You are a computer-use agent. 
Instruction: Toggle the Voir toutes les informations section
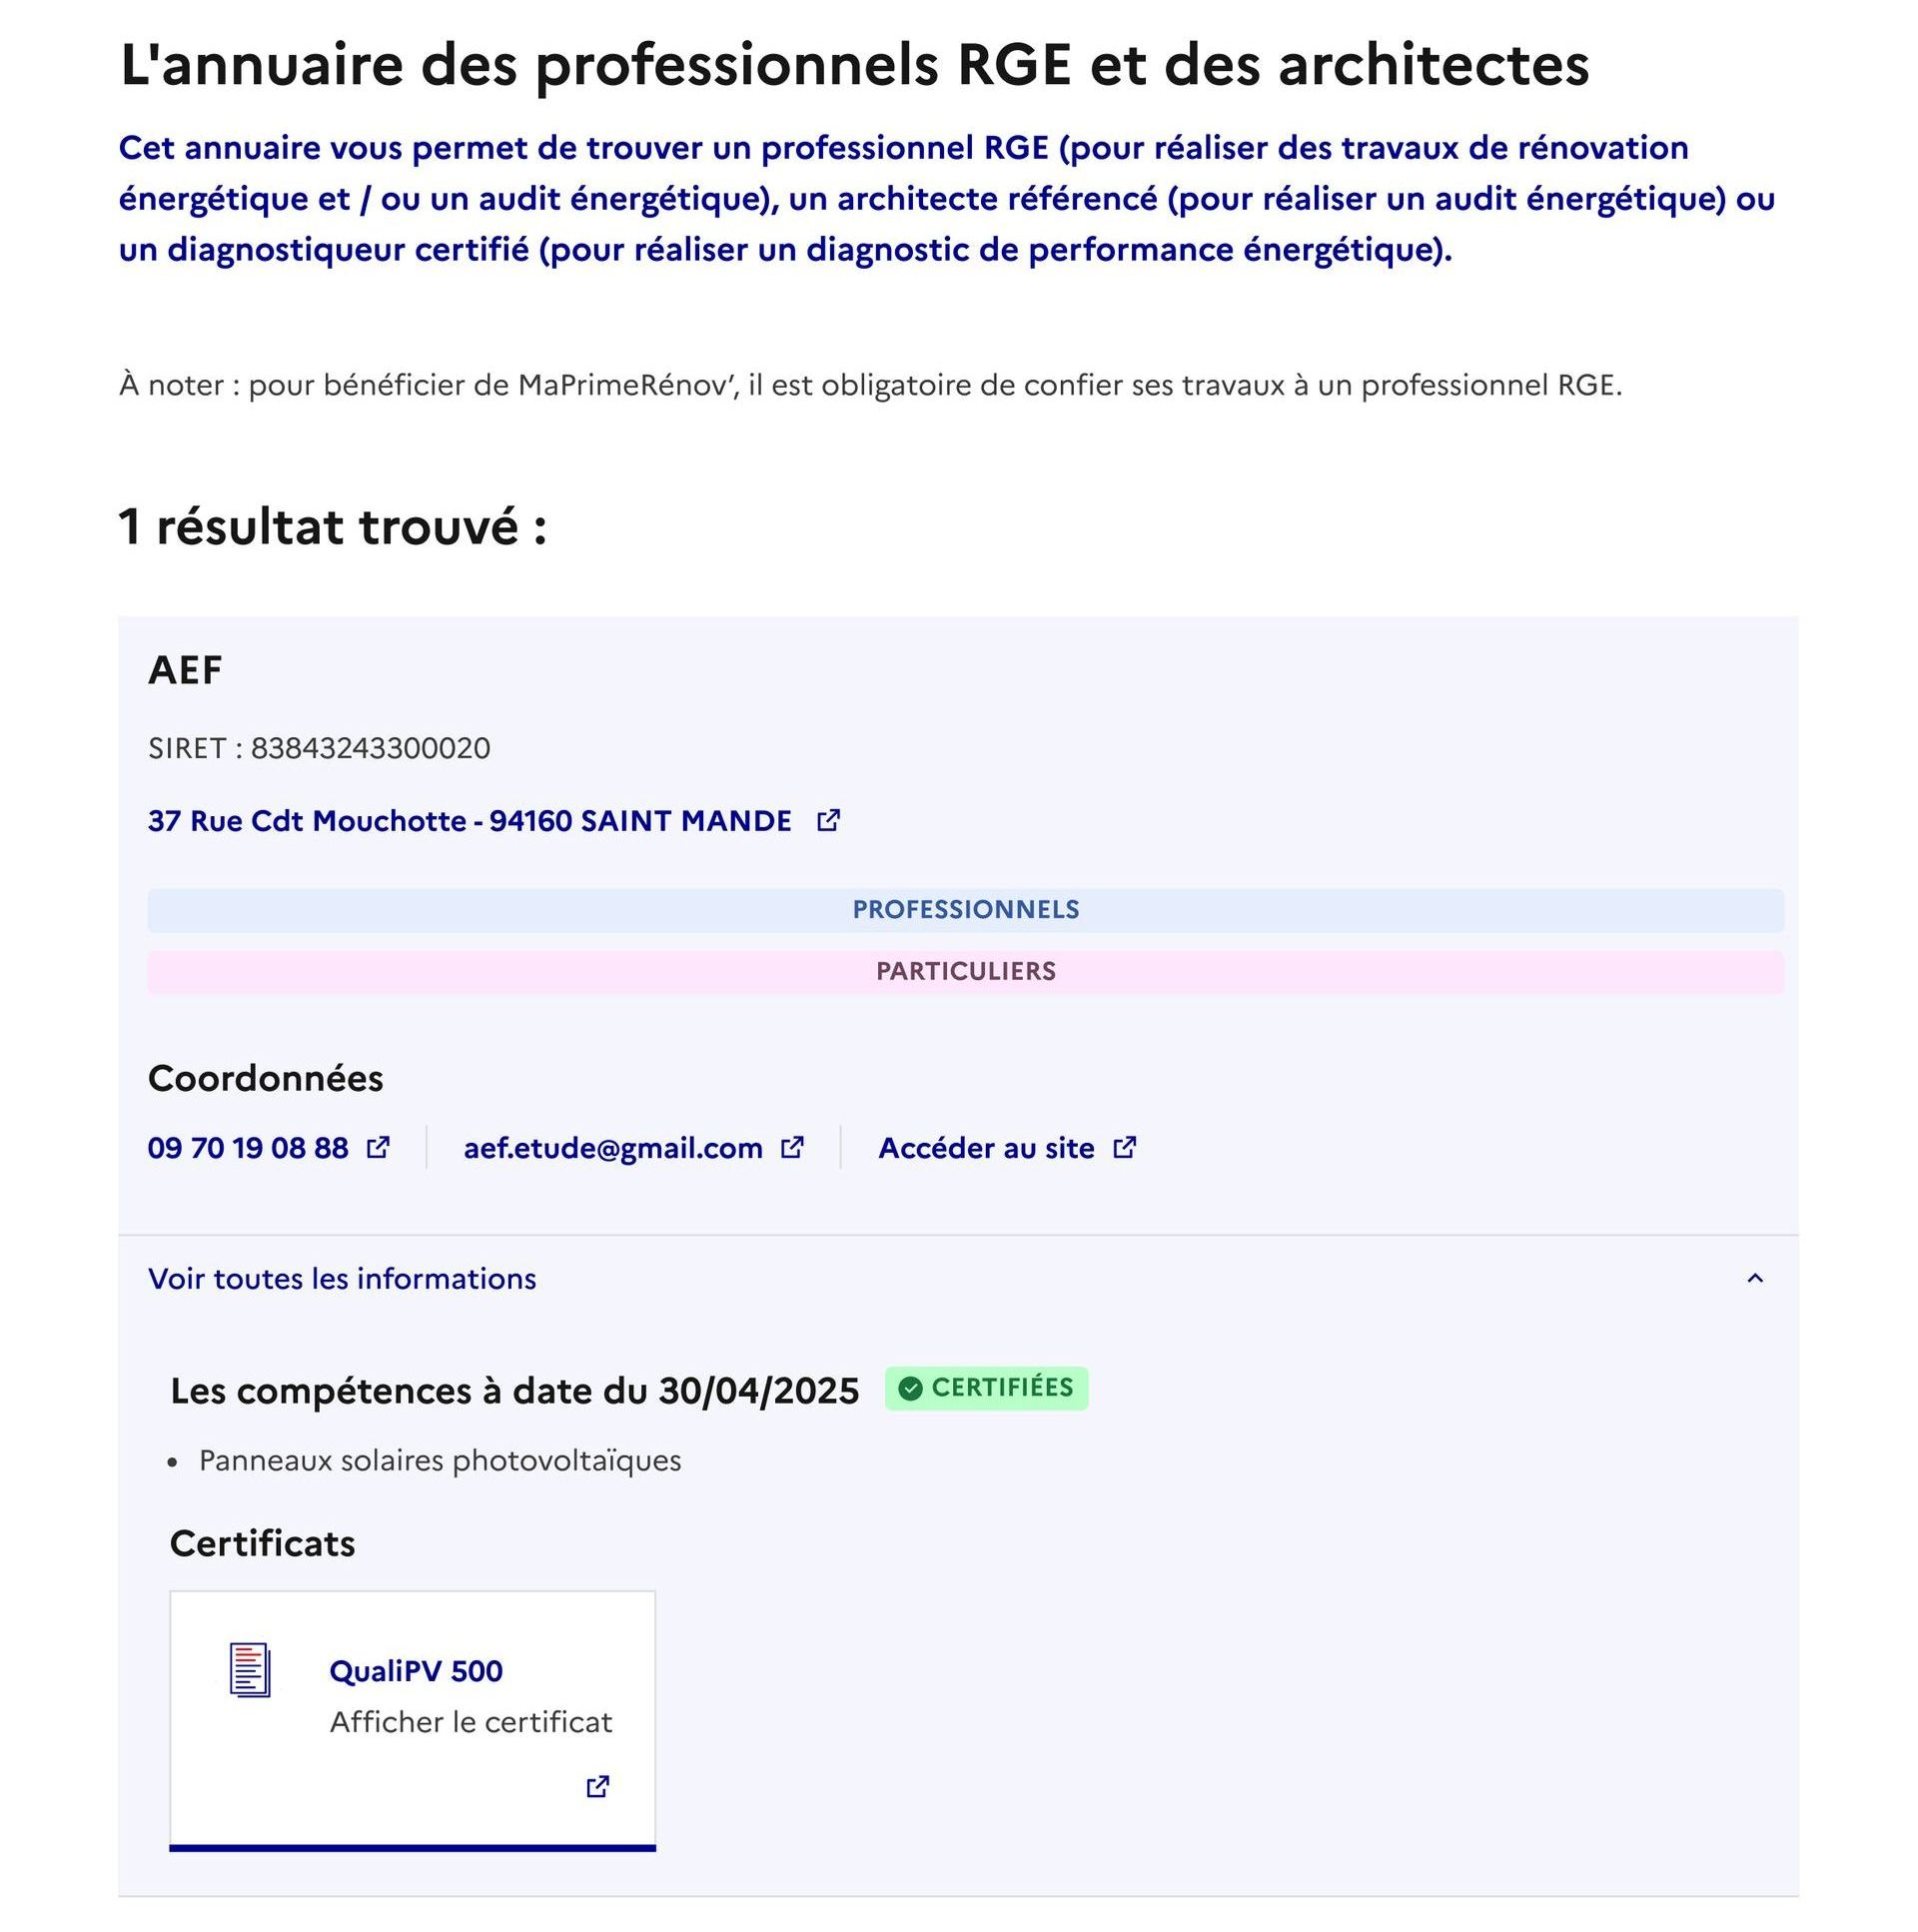point(342,1279)
